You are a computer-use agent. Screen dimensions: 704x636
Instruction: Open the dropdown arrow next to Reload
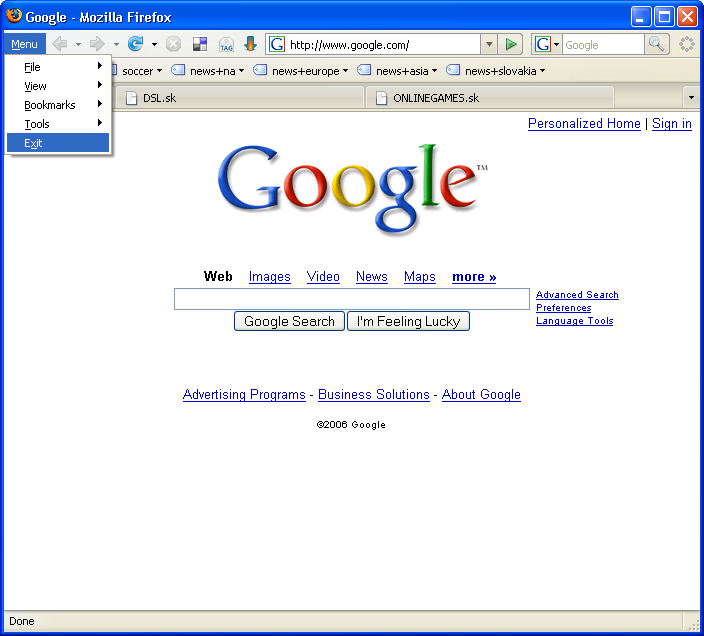154,44
